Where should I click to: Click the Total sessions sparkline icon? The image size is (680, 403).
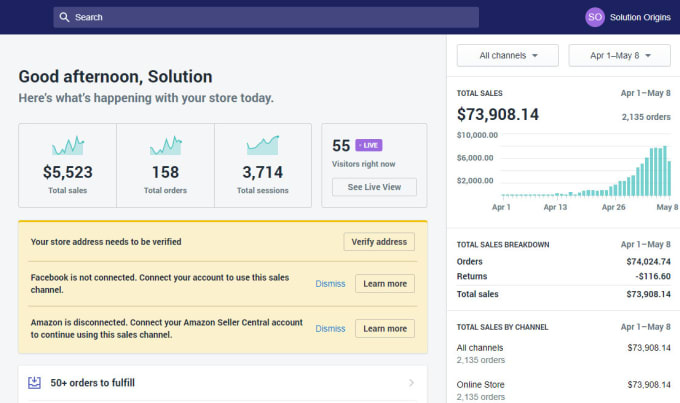[x=263, y=145]
